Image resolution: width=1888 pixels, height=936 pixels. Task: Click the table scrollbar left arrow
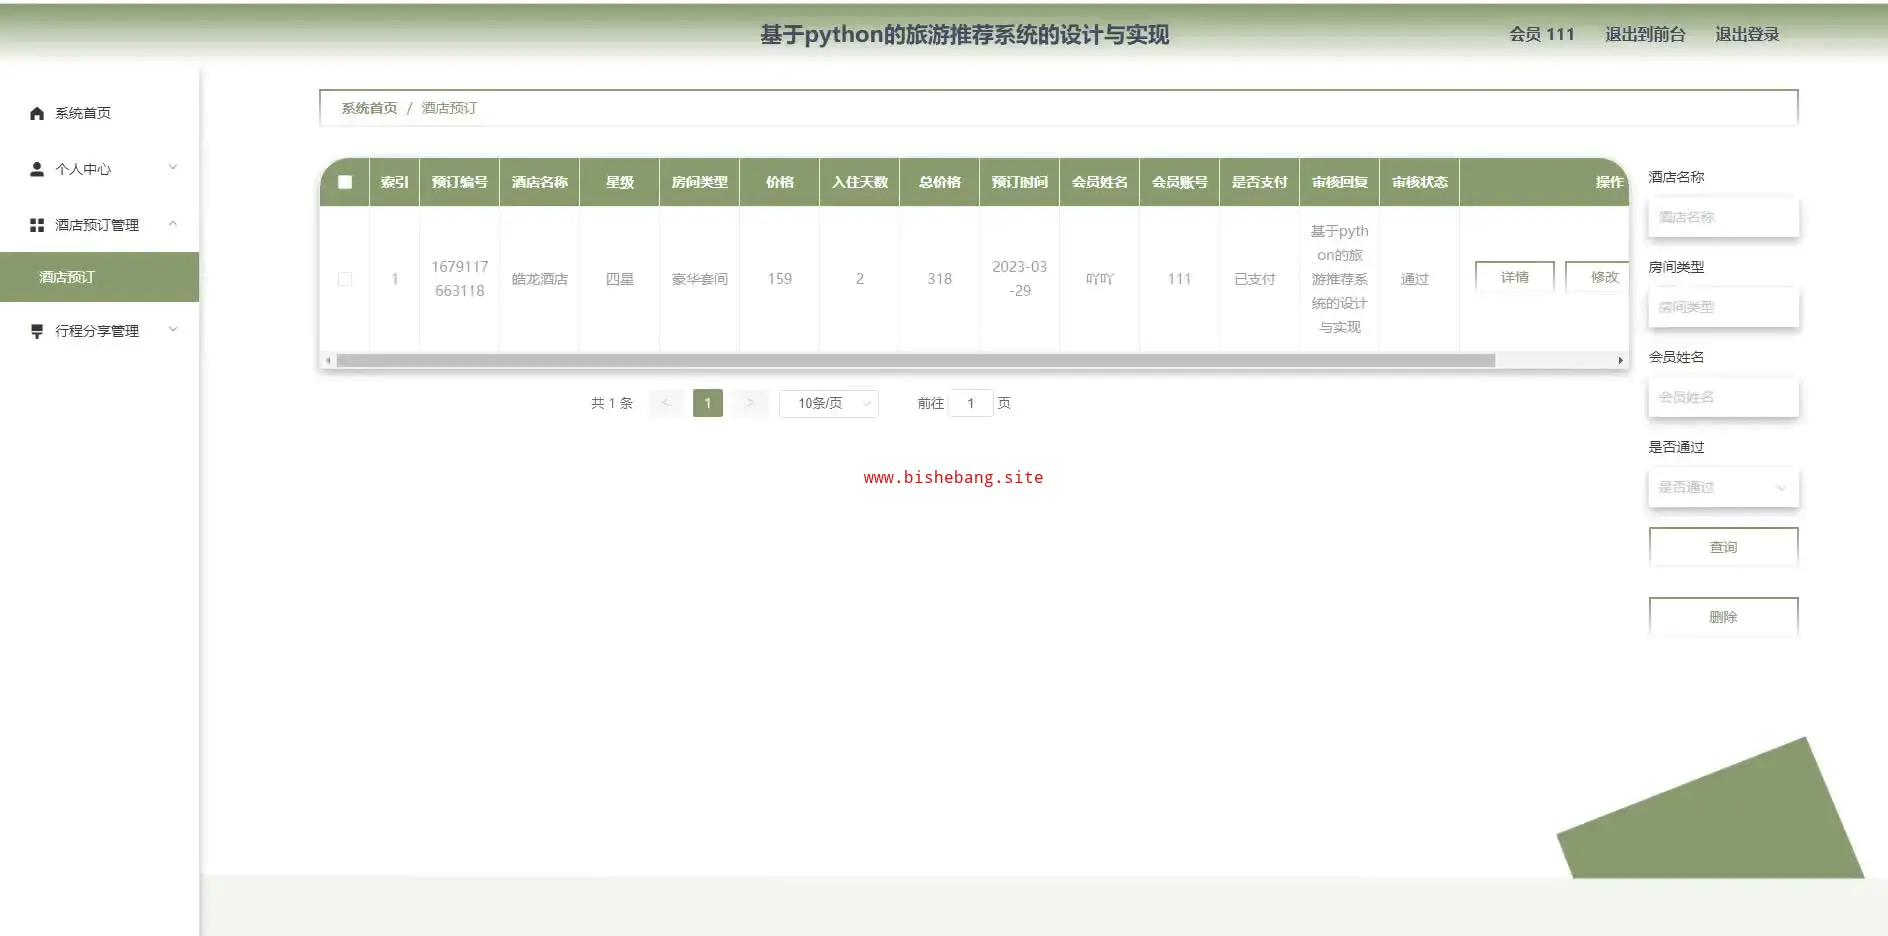[x=328, y=360]
